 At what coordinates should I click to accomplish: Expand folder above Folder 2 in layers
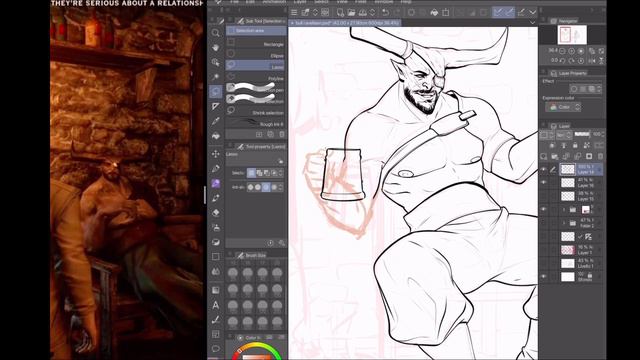click(x=564, y=210)
